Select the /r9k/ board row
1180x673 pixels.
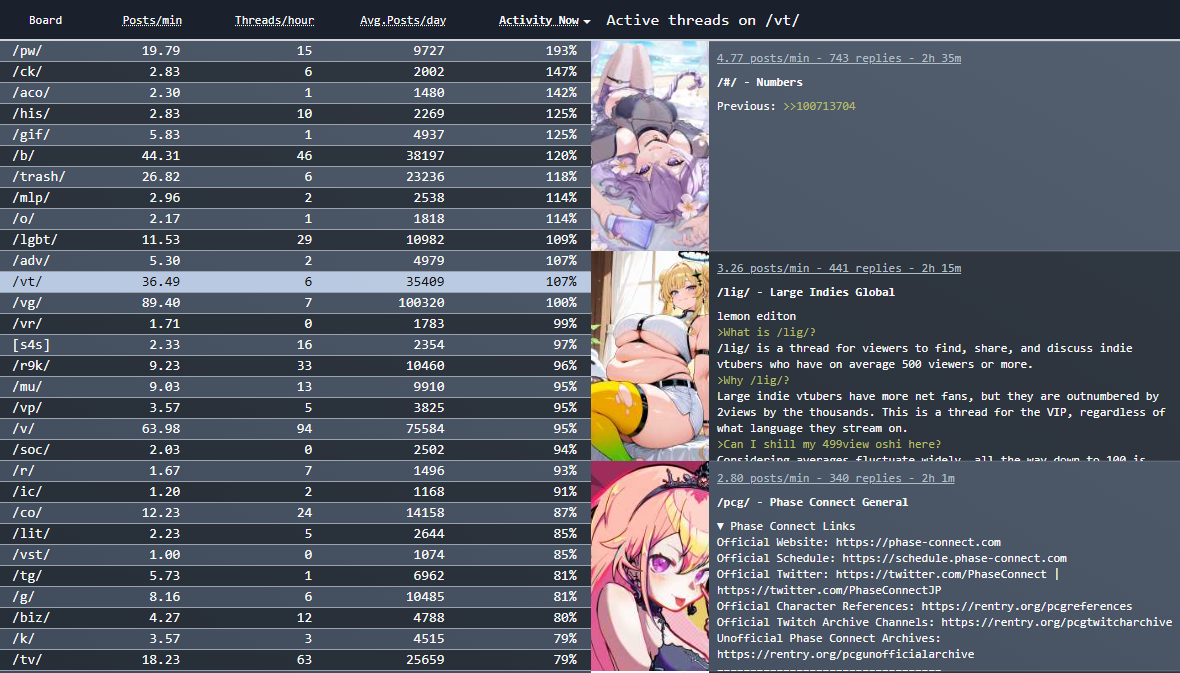click(295, 366)
